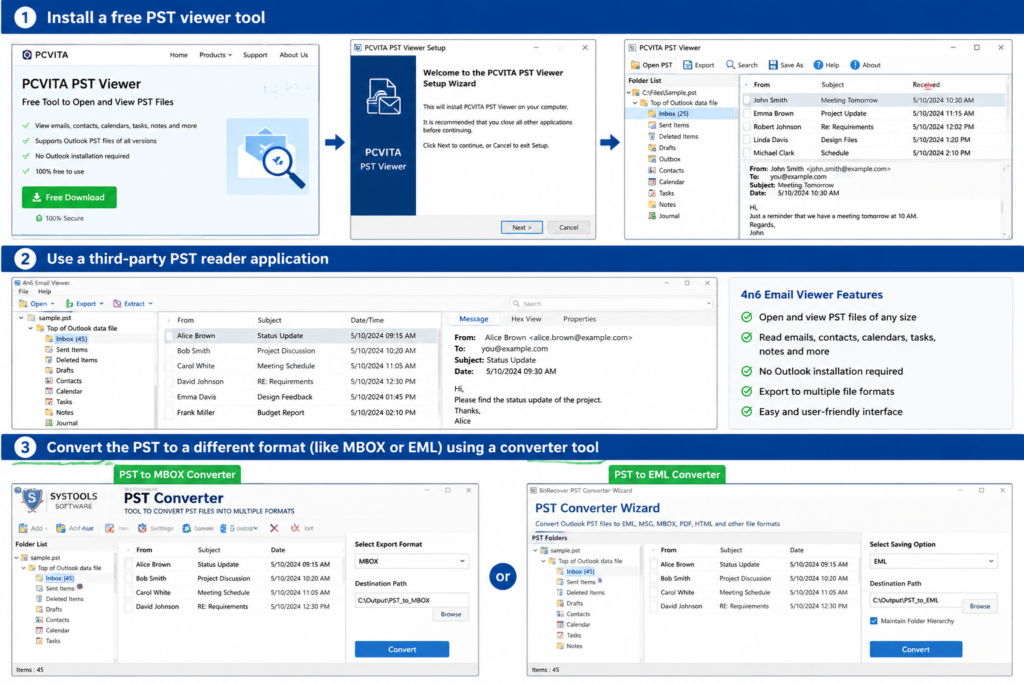Click Next in PCVITA PST Viewer Setup wizard

521,227
